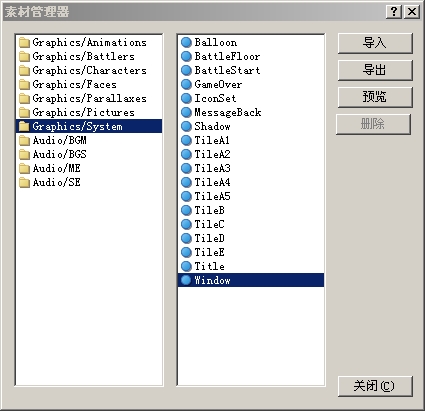Select the Graphics/Pictures folder name

coord(83,113)
